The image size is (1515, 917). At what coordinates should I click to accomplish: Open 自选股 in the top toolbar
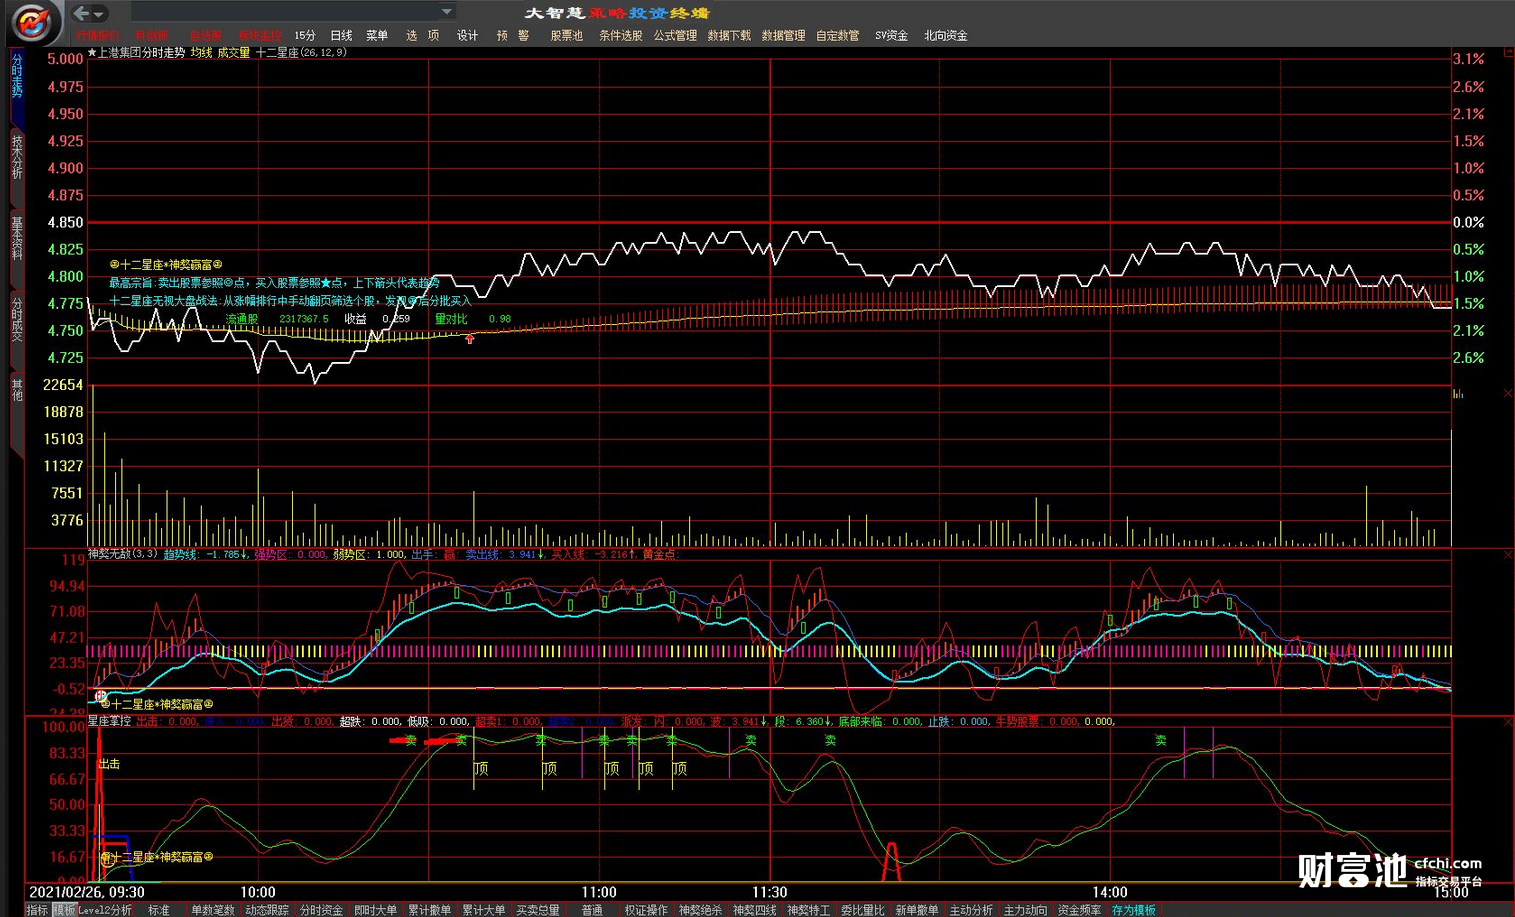pyautogui.click(x=206, y=35)
